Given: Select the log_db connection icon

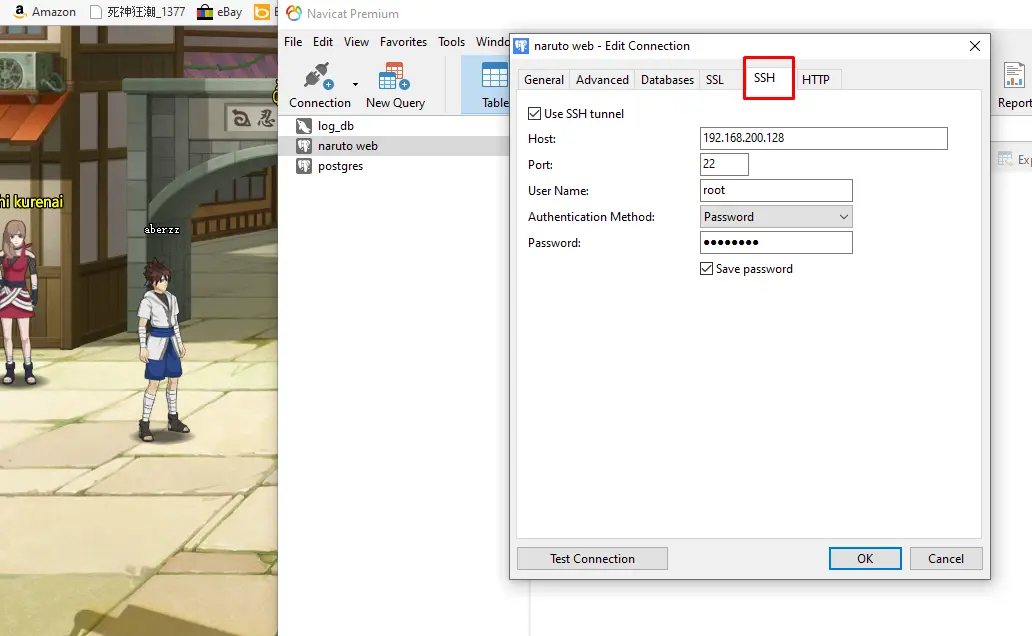Looking at the screenshot, I should tap(303, 126).
